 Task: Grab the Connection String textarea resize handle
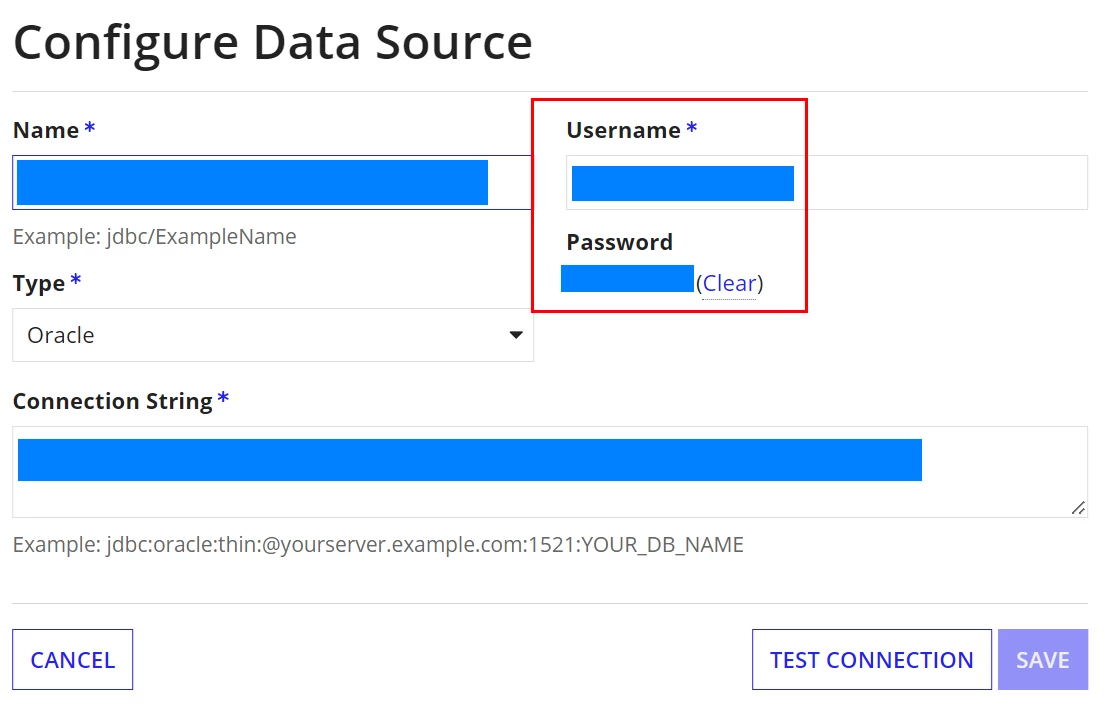click(1078, 508)
